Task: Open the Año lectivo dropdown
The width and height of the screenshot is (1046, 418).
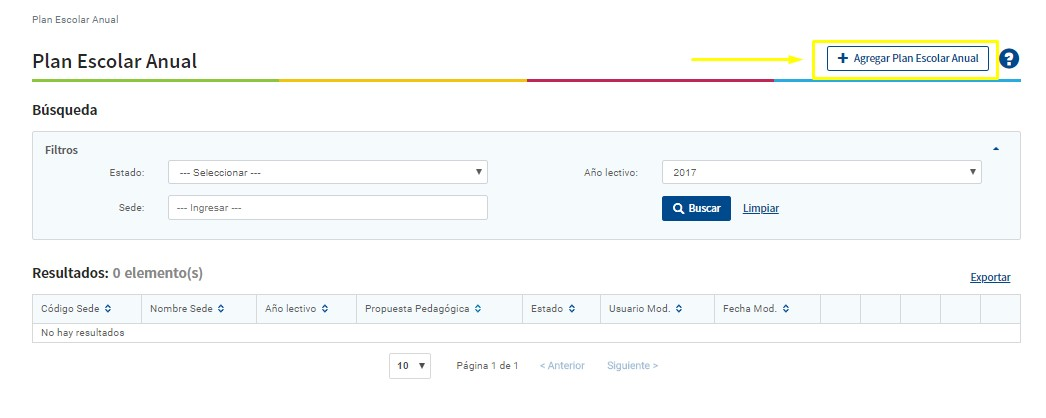Action: 821,173
